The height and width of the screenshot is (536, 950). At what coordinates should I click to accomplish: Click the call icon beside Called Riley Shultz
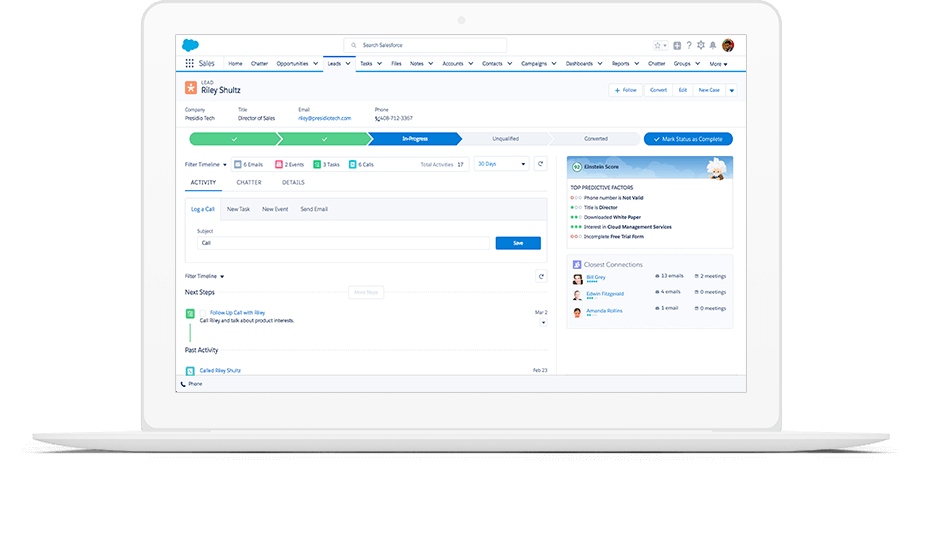click(x=190, y=371)
